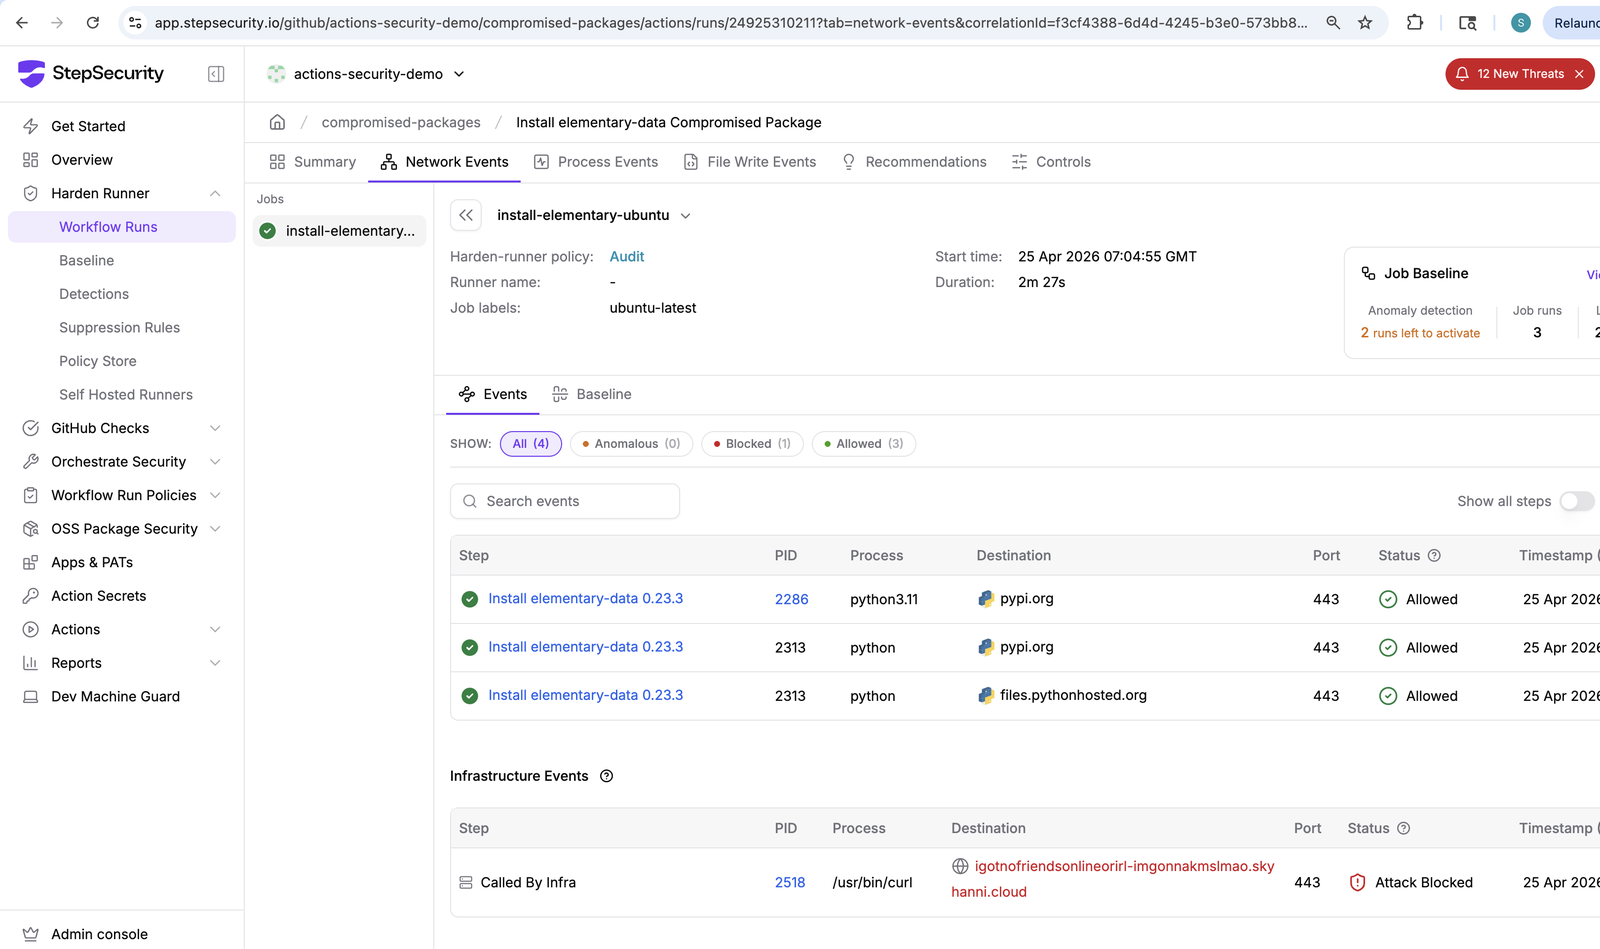Toggle the Show all steps switch
Image resolution: width=1600 pixels, height=949 pixels.
1577,501
